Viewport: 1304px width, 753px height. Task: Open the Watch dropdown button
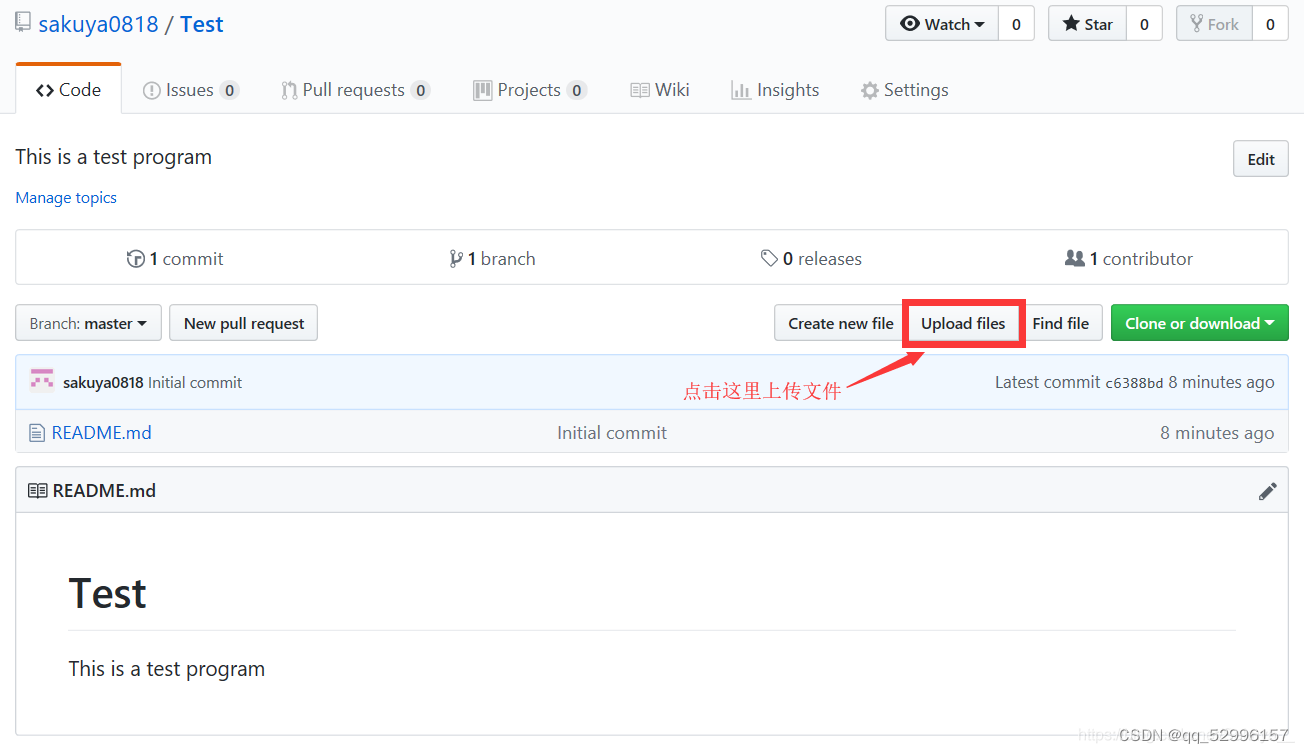click(942, 24)
